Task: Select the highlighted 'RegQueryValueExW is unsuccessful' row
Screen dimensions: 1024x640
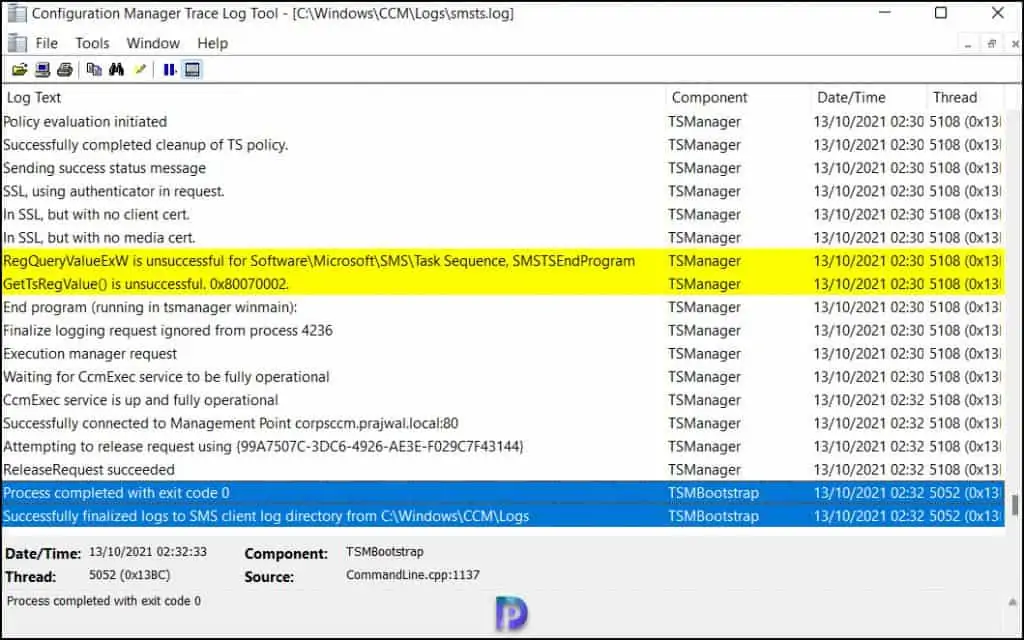Action: click(502, 261)
